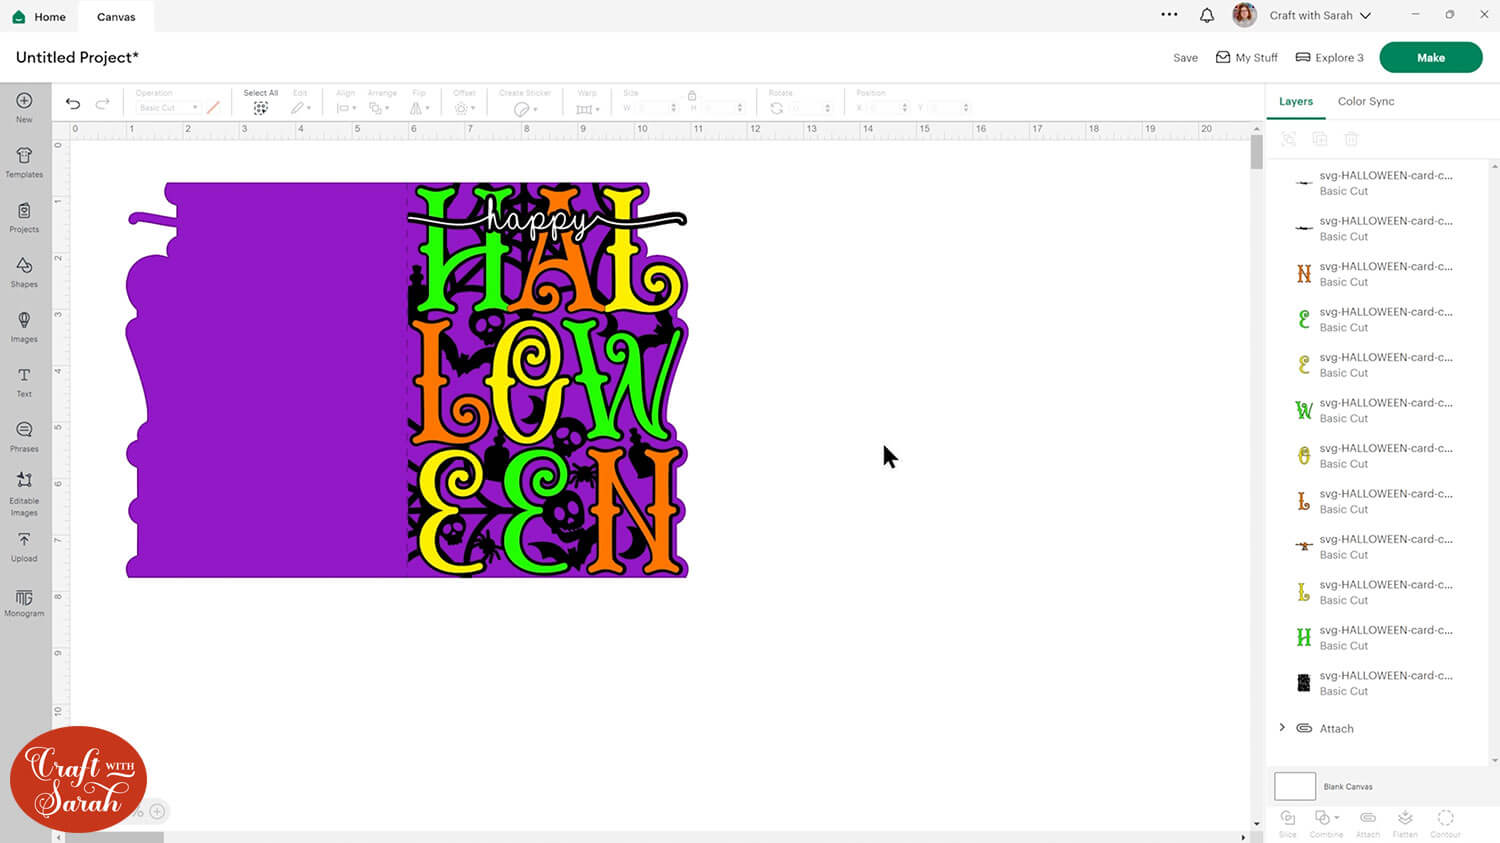Open the Explore 3 machine selector
Viewport: 1500px width, 843px height.
tap(1329, 58)
